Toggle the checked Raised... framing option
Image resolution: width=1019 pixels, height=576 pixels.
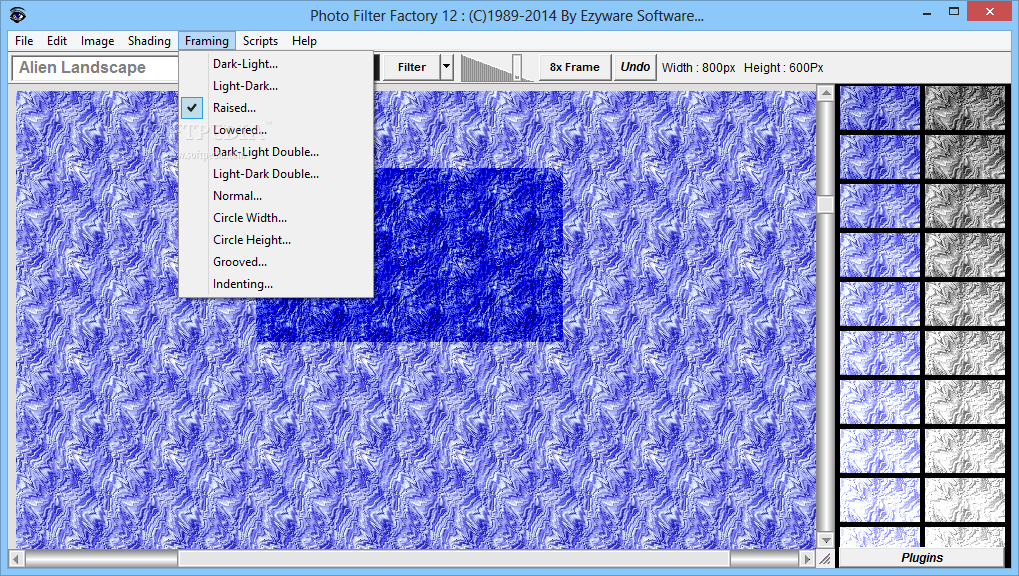point(276,108)
